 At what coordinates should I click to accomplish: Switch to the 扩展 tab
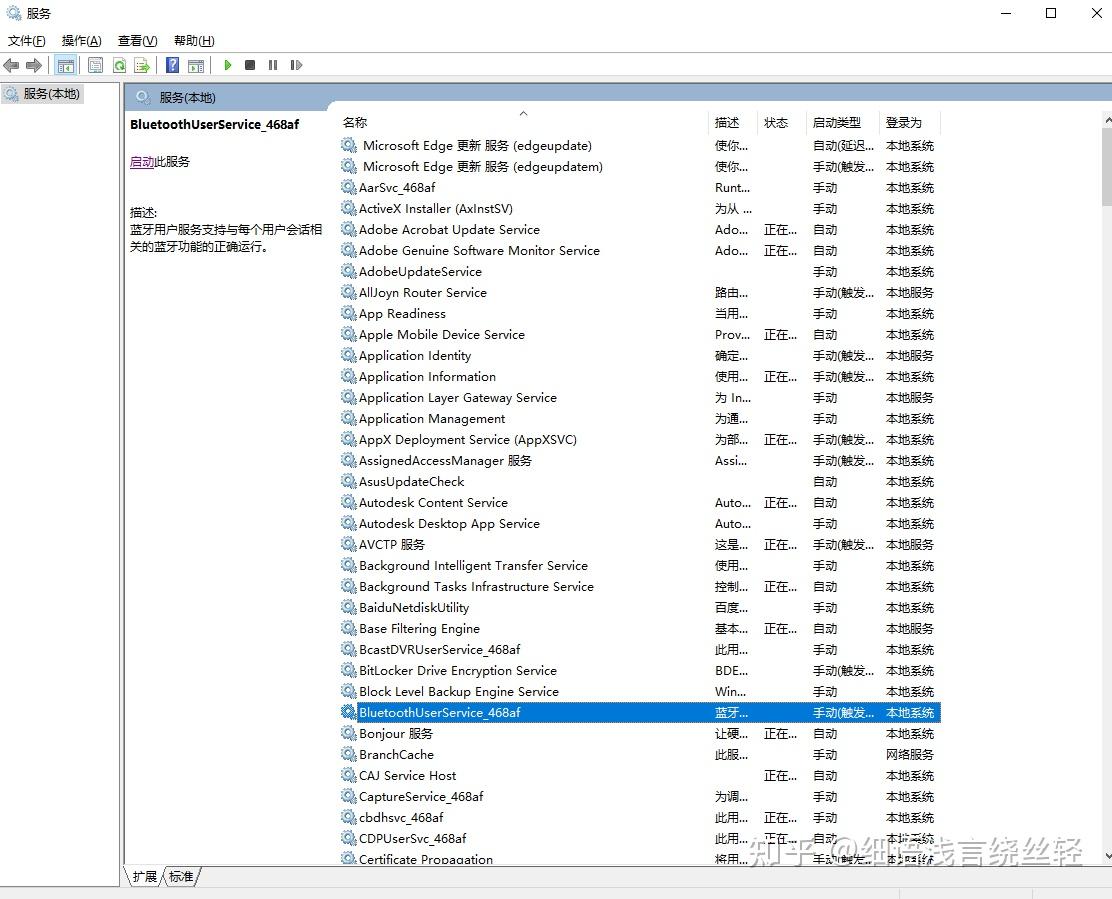click(x=145, y=876)
